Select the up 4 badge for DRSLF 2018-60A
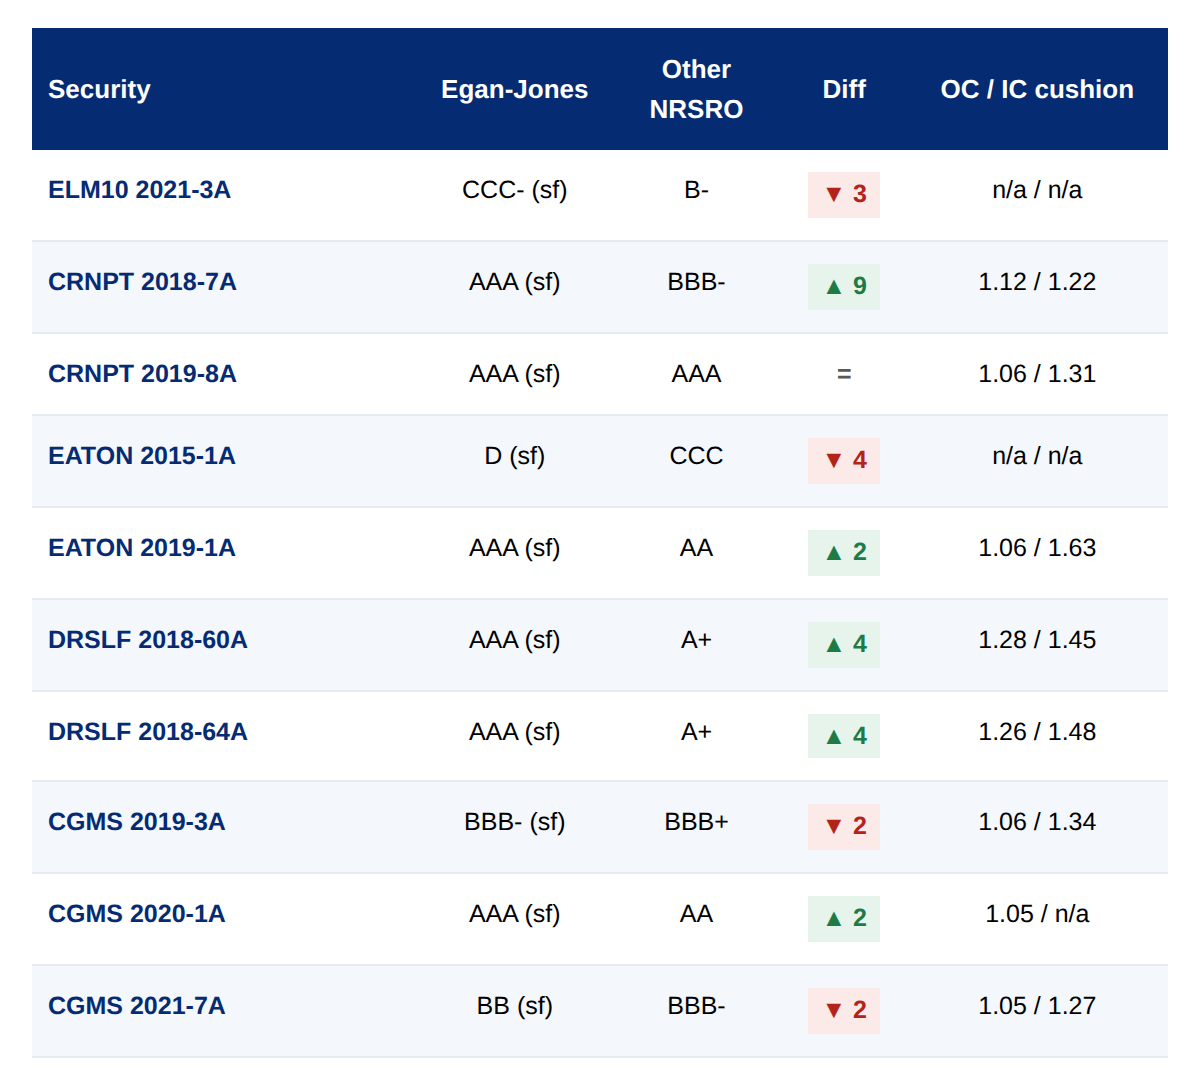1200x1086 pixels. [x=844, y=644]
